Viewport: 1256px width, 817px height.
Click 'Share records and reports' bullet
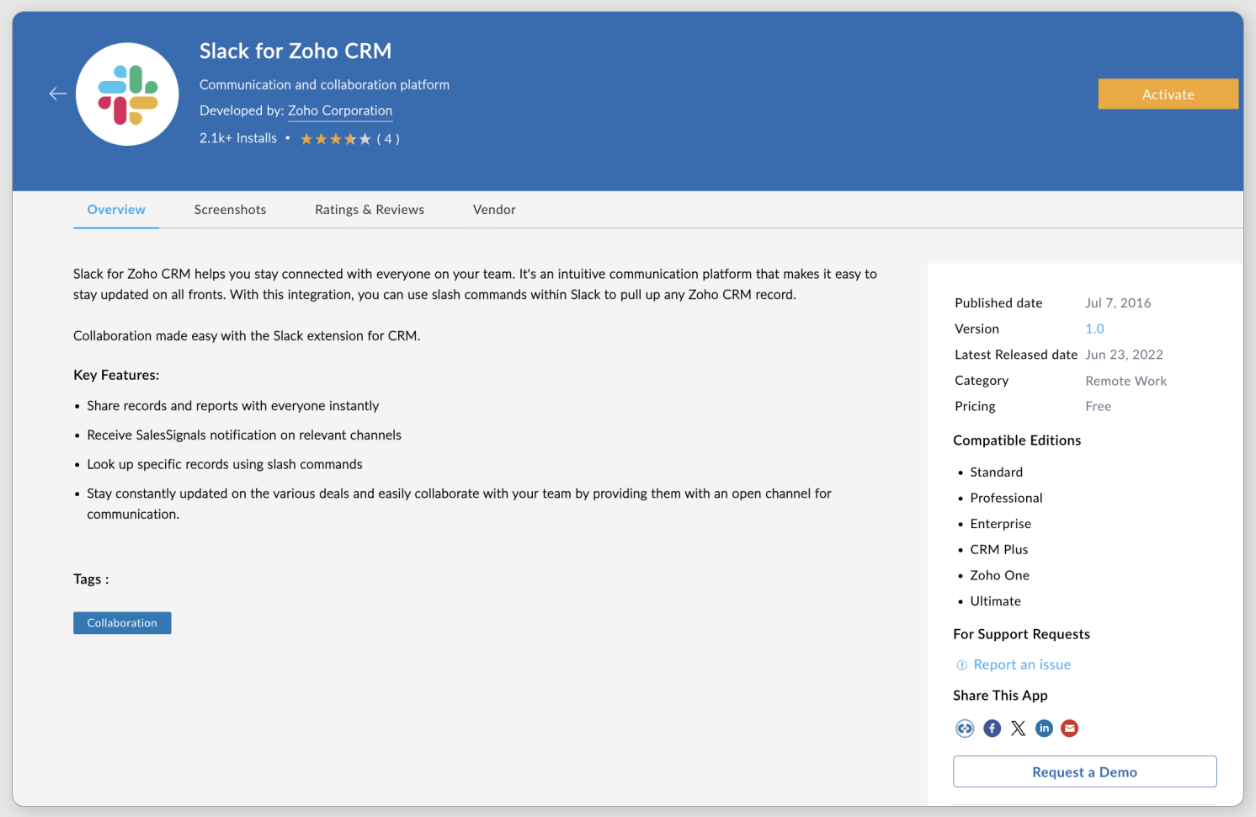pyautogui.click(x=233, y=406)
